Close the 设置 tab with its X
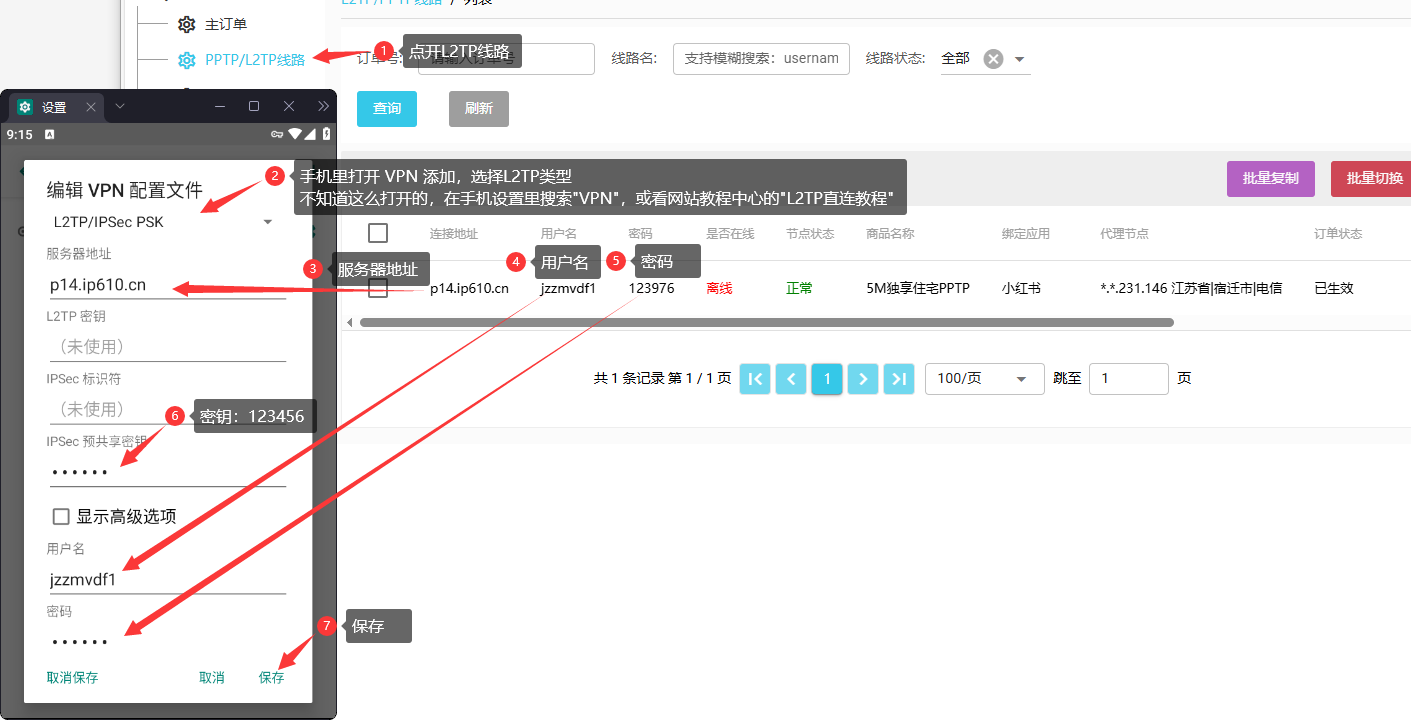This screenshot has height=720, width=1411. pyautogui.click(x=90, y=107)
